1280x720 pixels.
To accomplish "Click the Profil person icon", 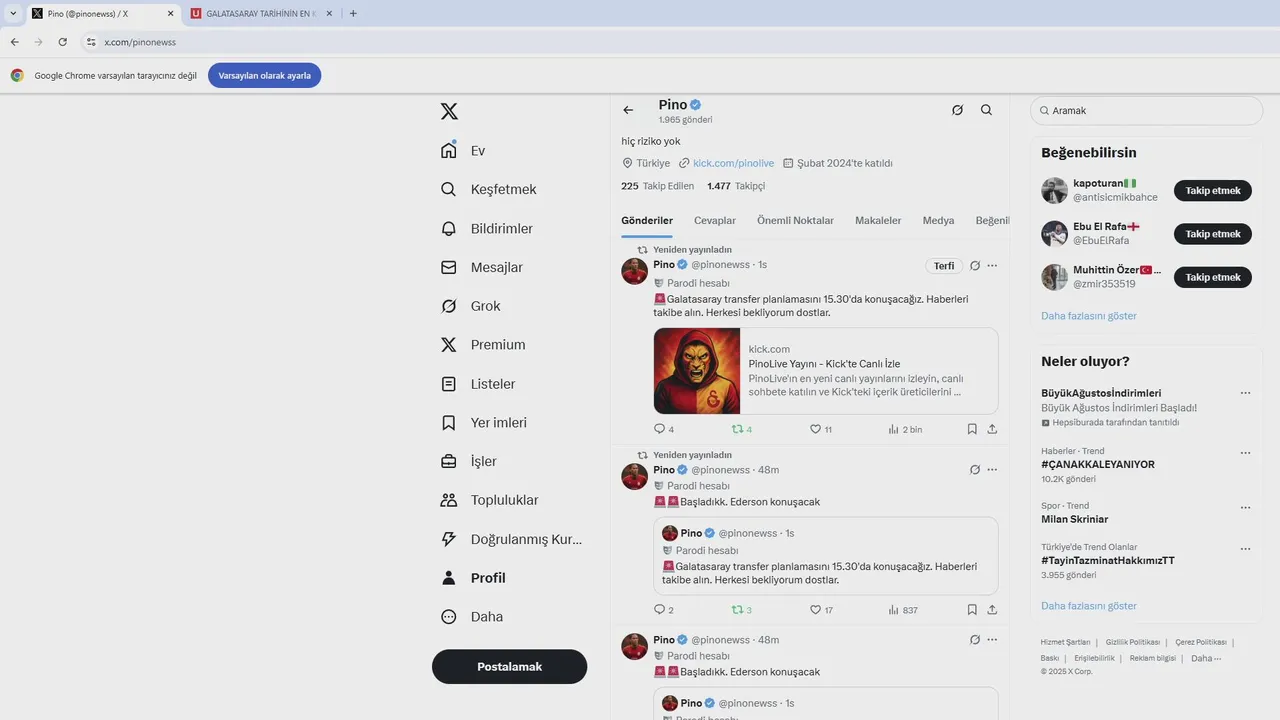I will [x=449, y=578].
